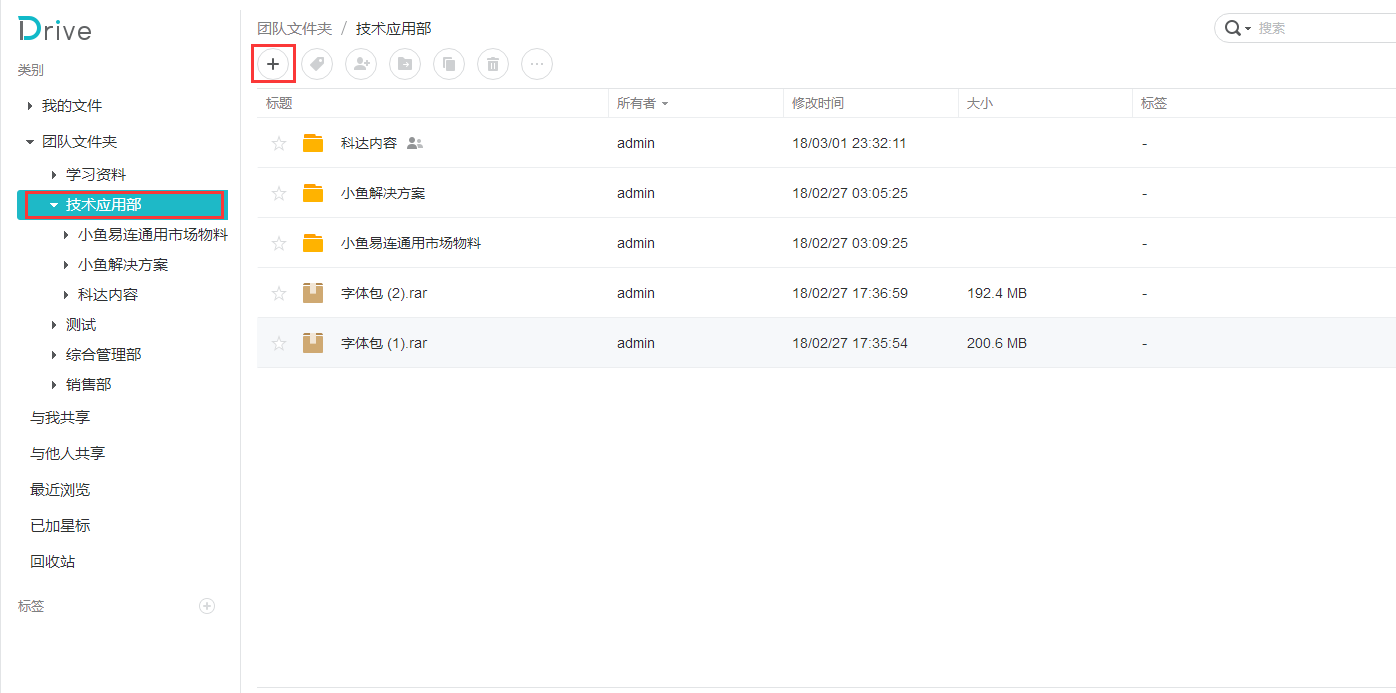1396x693 pixels.
Task: Toggle star on 小鱼解决方案 folder row
Action: [x=279, y=193]
